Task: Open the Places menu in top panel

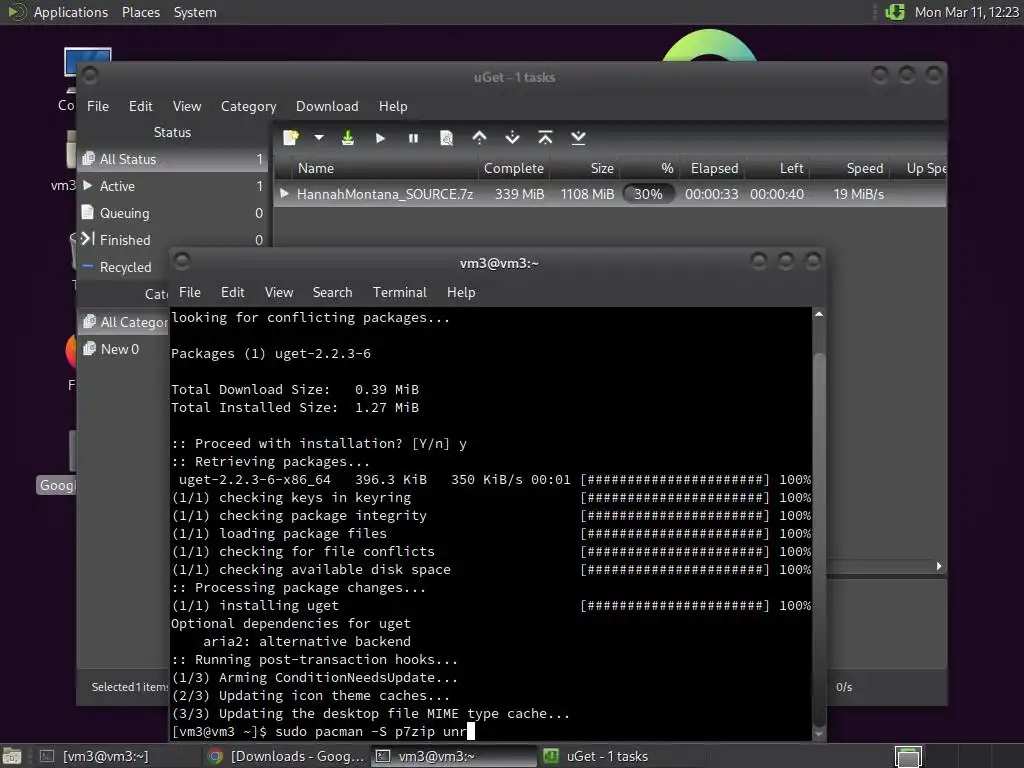Action: point(140,12)
